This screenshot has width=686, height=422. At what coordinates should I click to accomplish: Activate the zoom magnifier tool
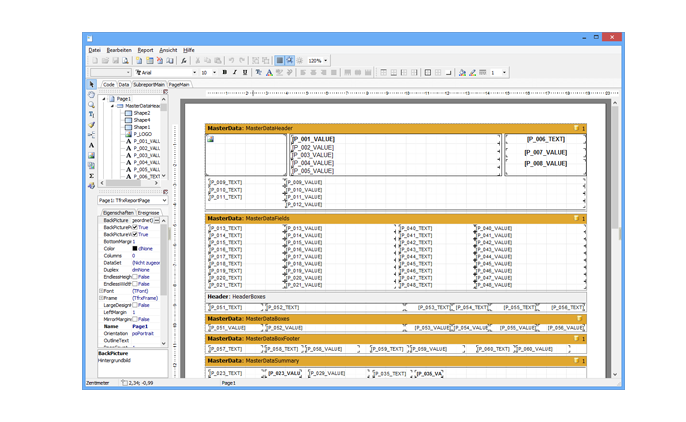point(91,105)
